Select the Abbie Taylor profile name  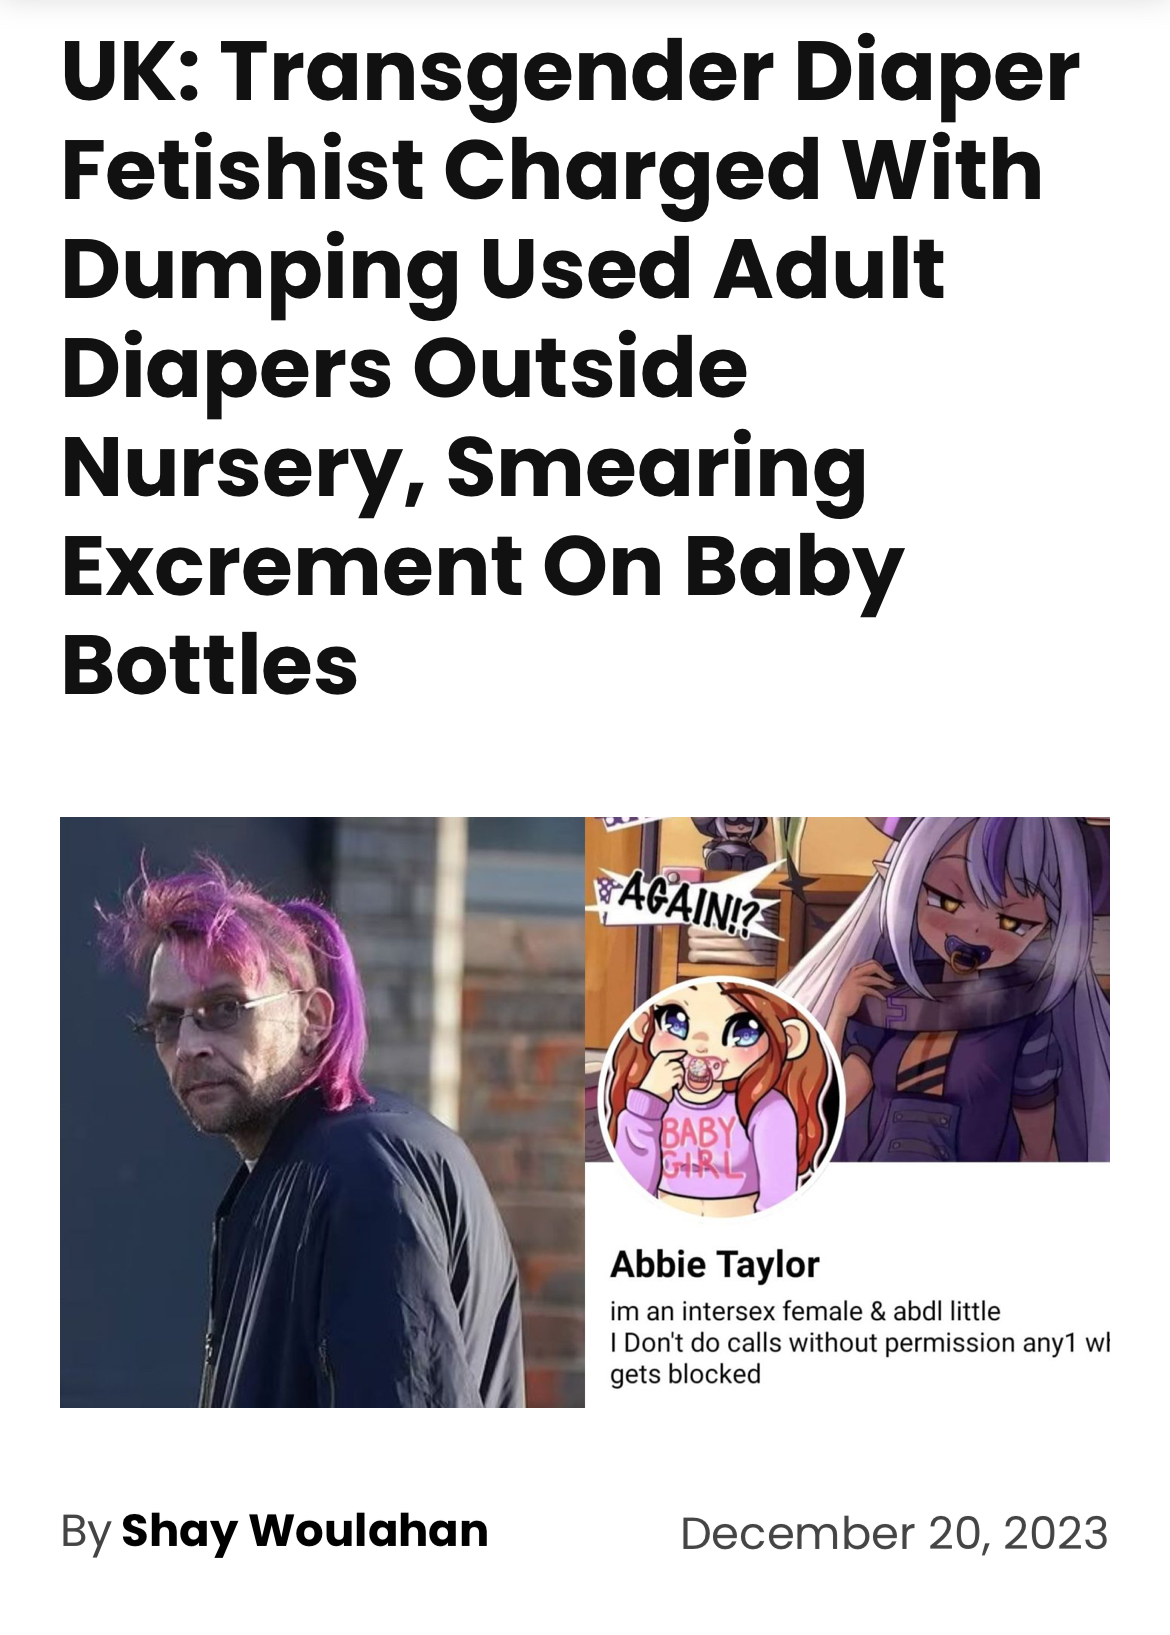[x=714, y=1265]
